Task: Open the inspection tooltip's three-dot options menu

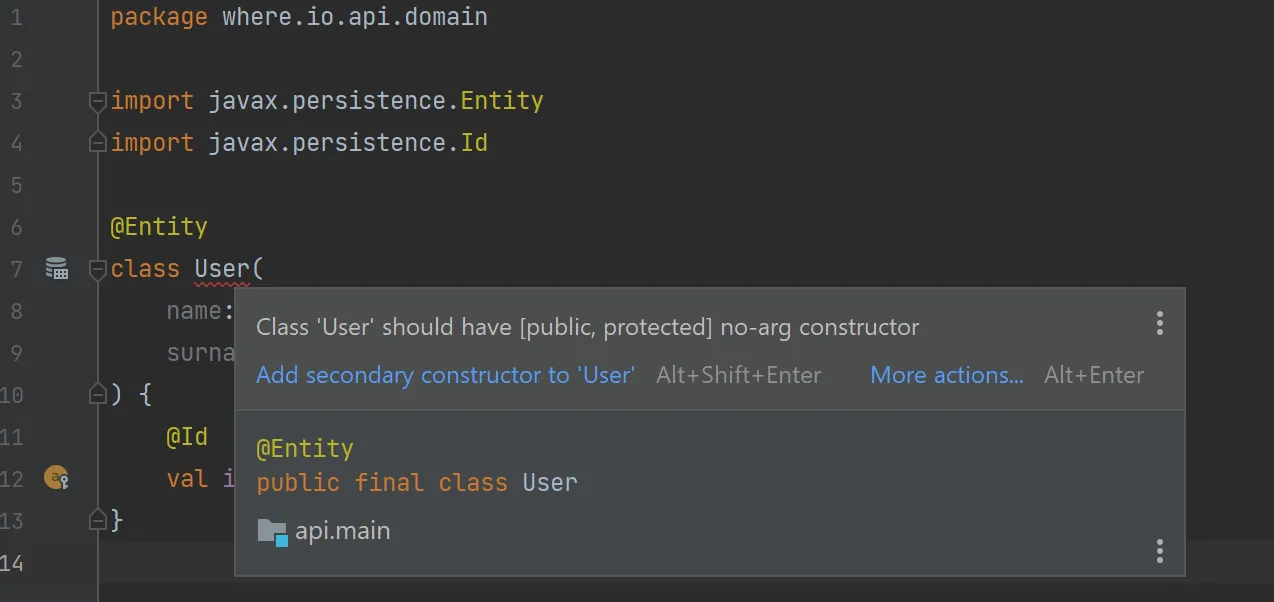Action: point(1160,322)
